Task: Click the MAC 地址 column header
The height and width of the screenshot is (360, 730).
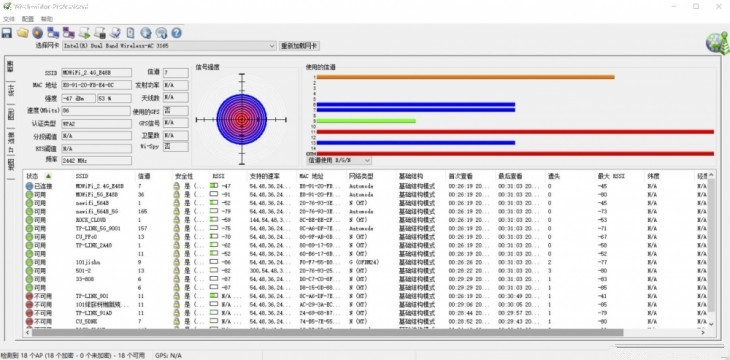Action: 321,177
